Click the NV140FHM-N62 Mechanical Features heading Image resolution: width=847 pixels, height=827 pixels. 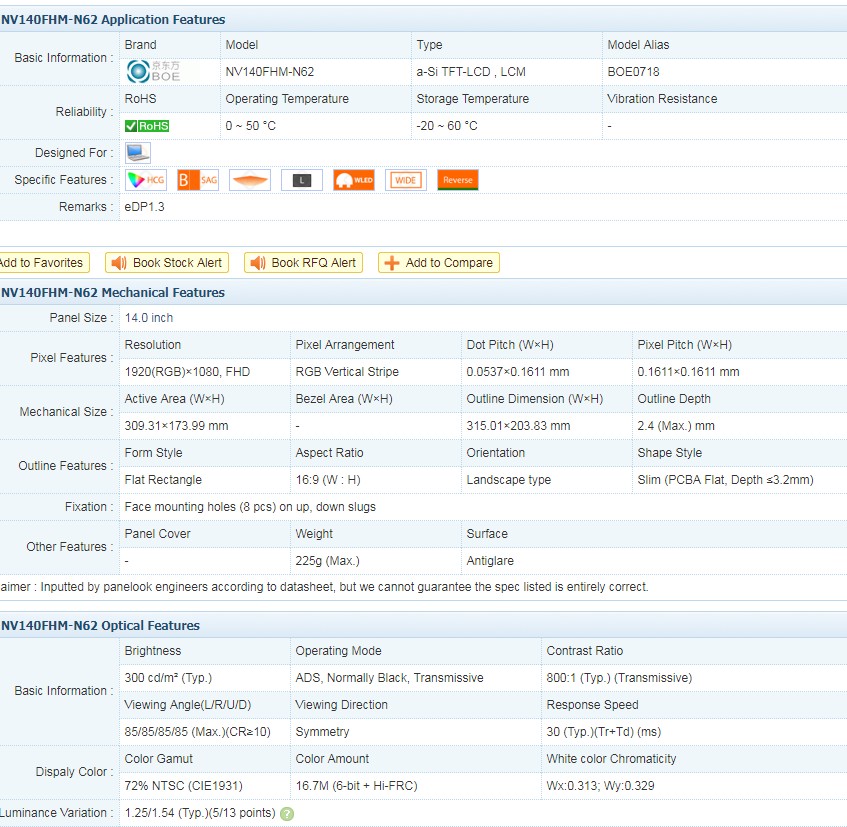(x=112, y=292)
